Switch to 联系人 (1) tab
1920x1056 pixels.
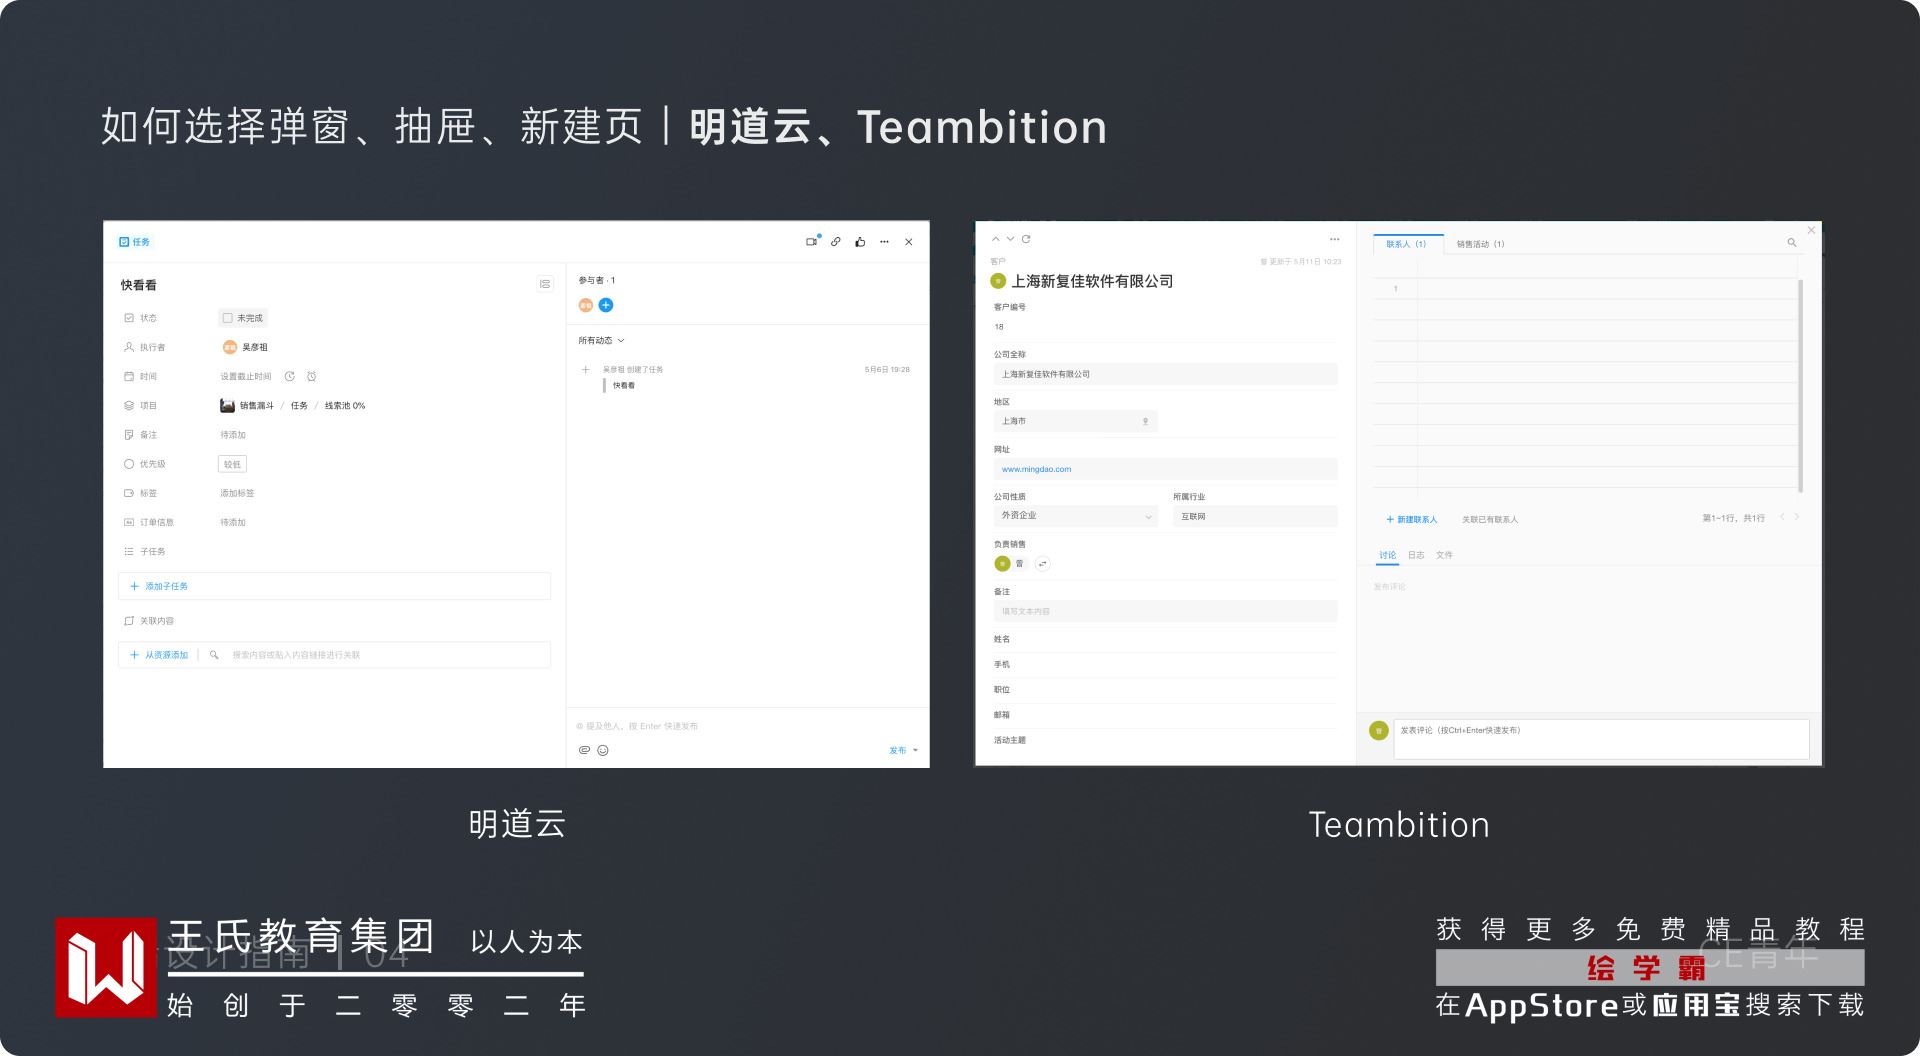click(1406, 244)
